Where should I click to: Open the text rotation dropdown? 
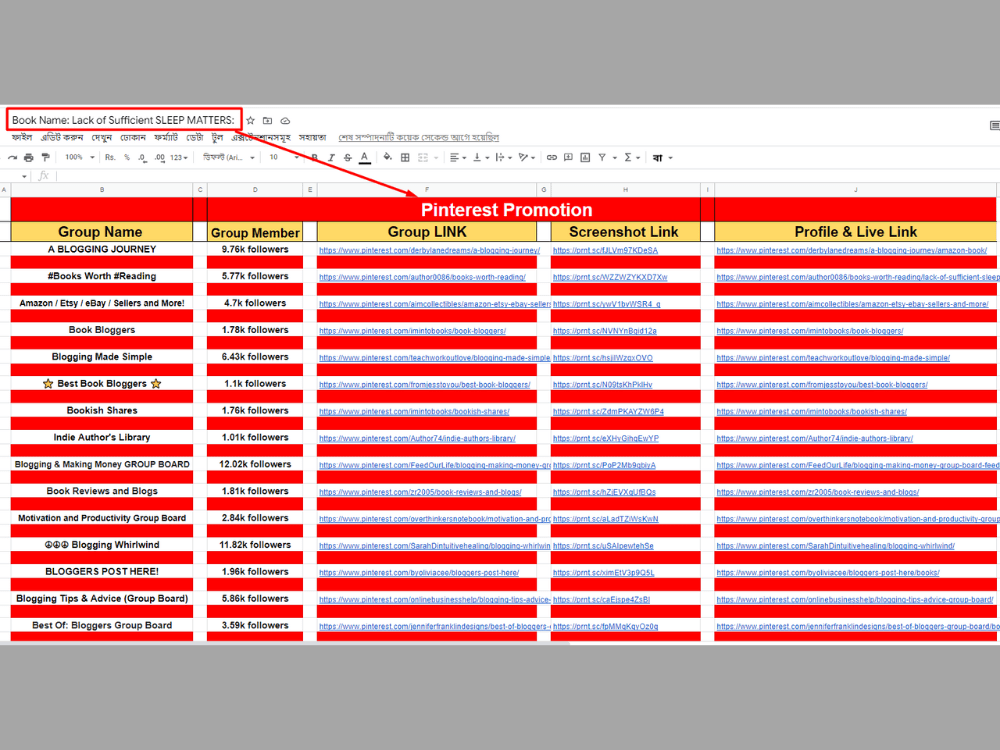(x=526, y=158)
